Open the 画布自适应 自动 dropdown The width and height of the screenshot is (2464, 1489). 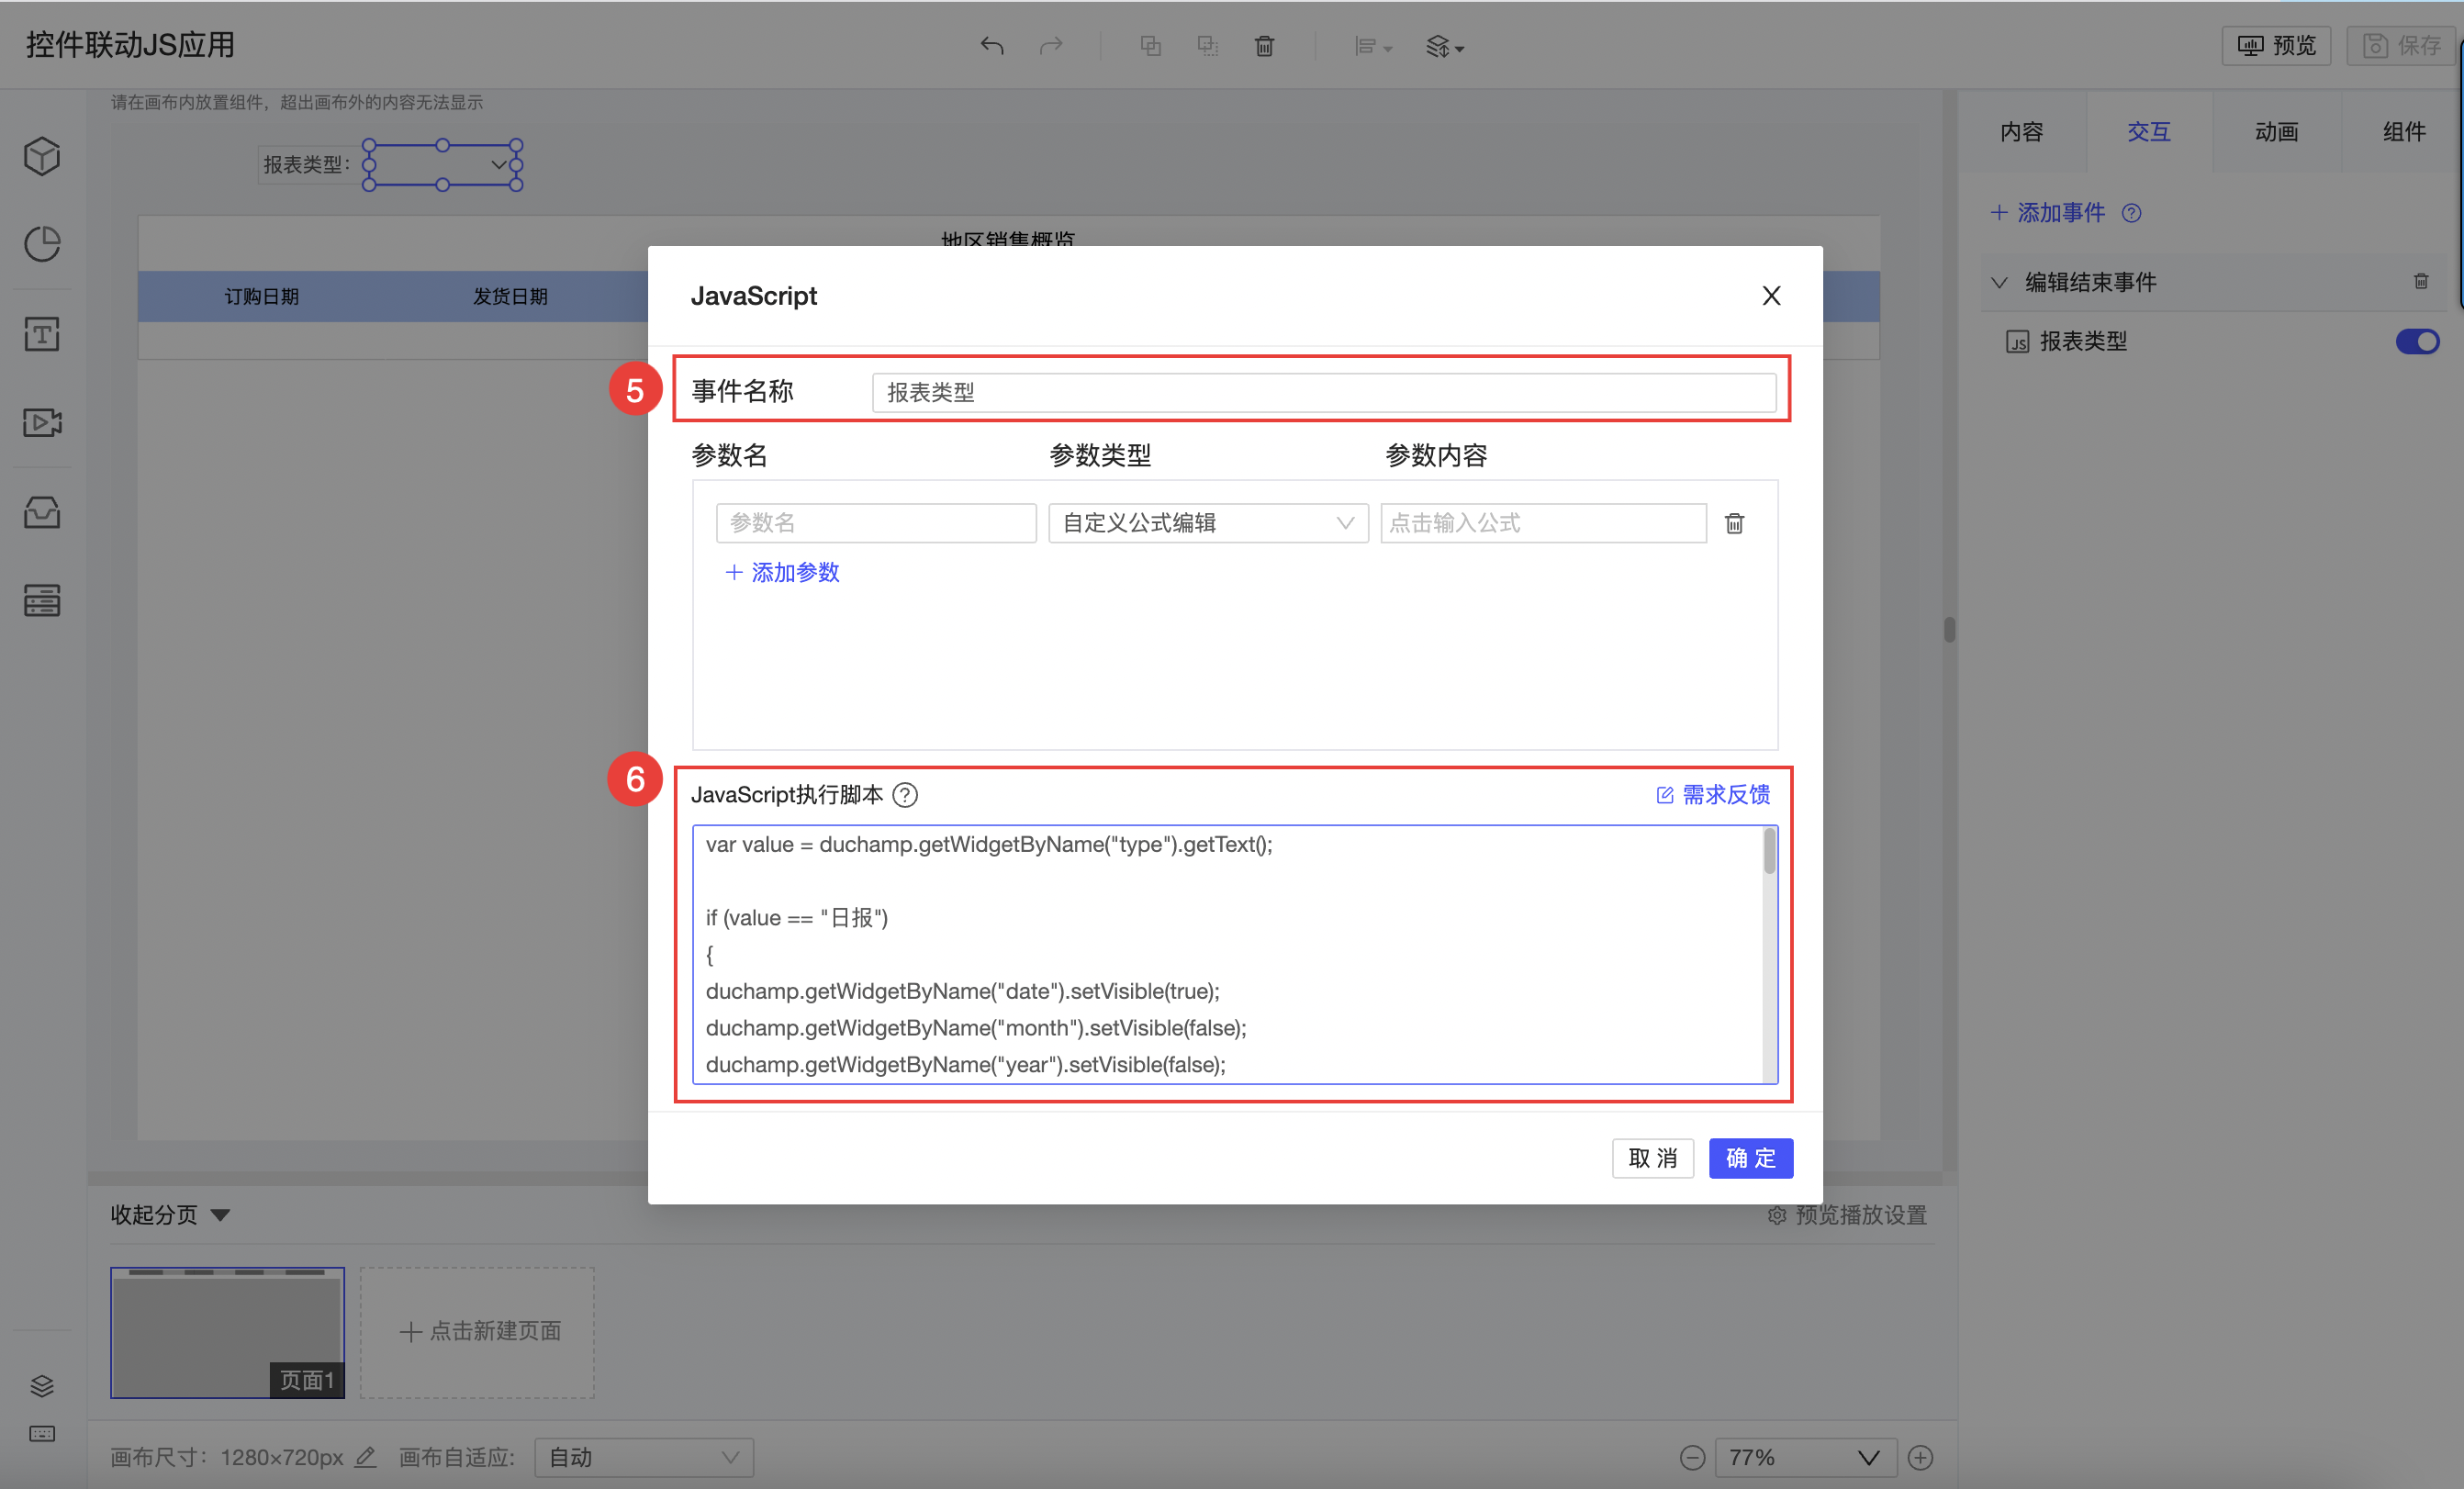click(x=644, y=1457)
